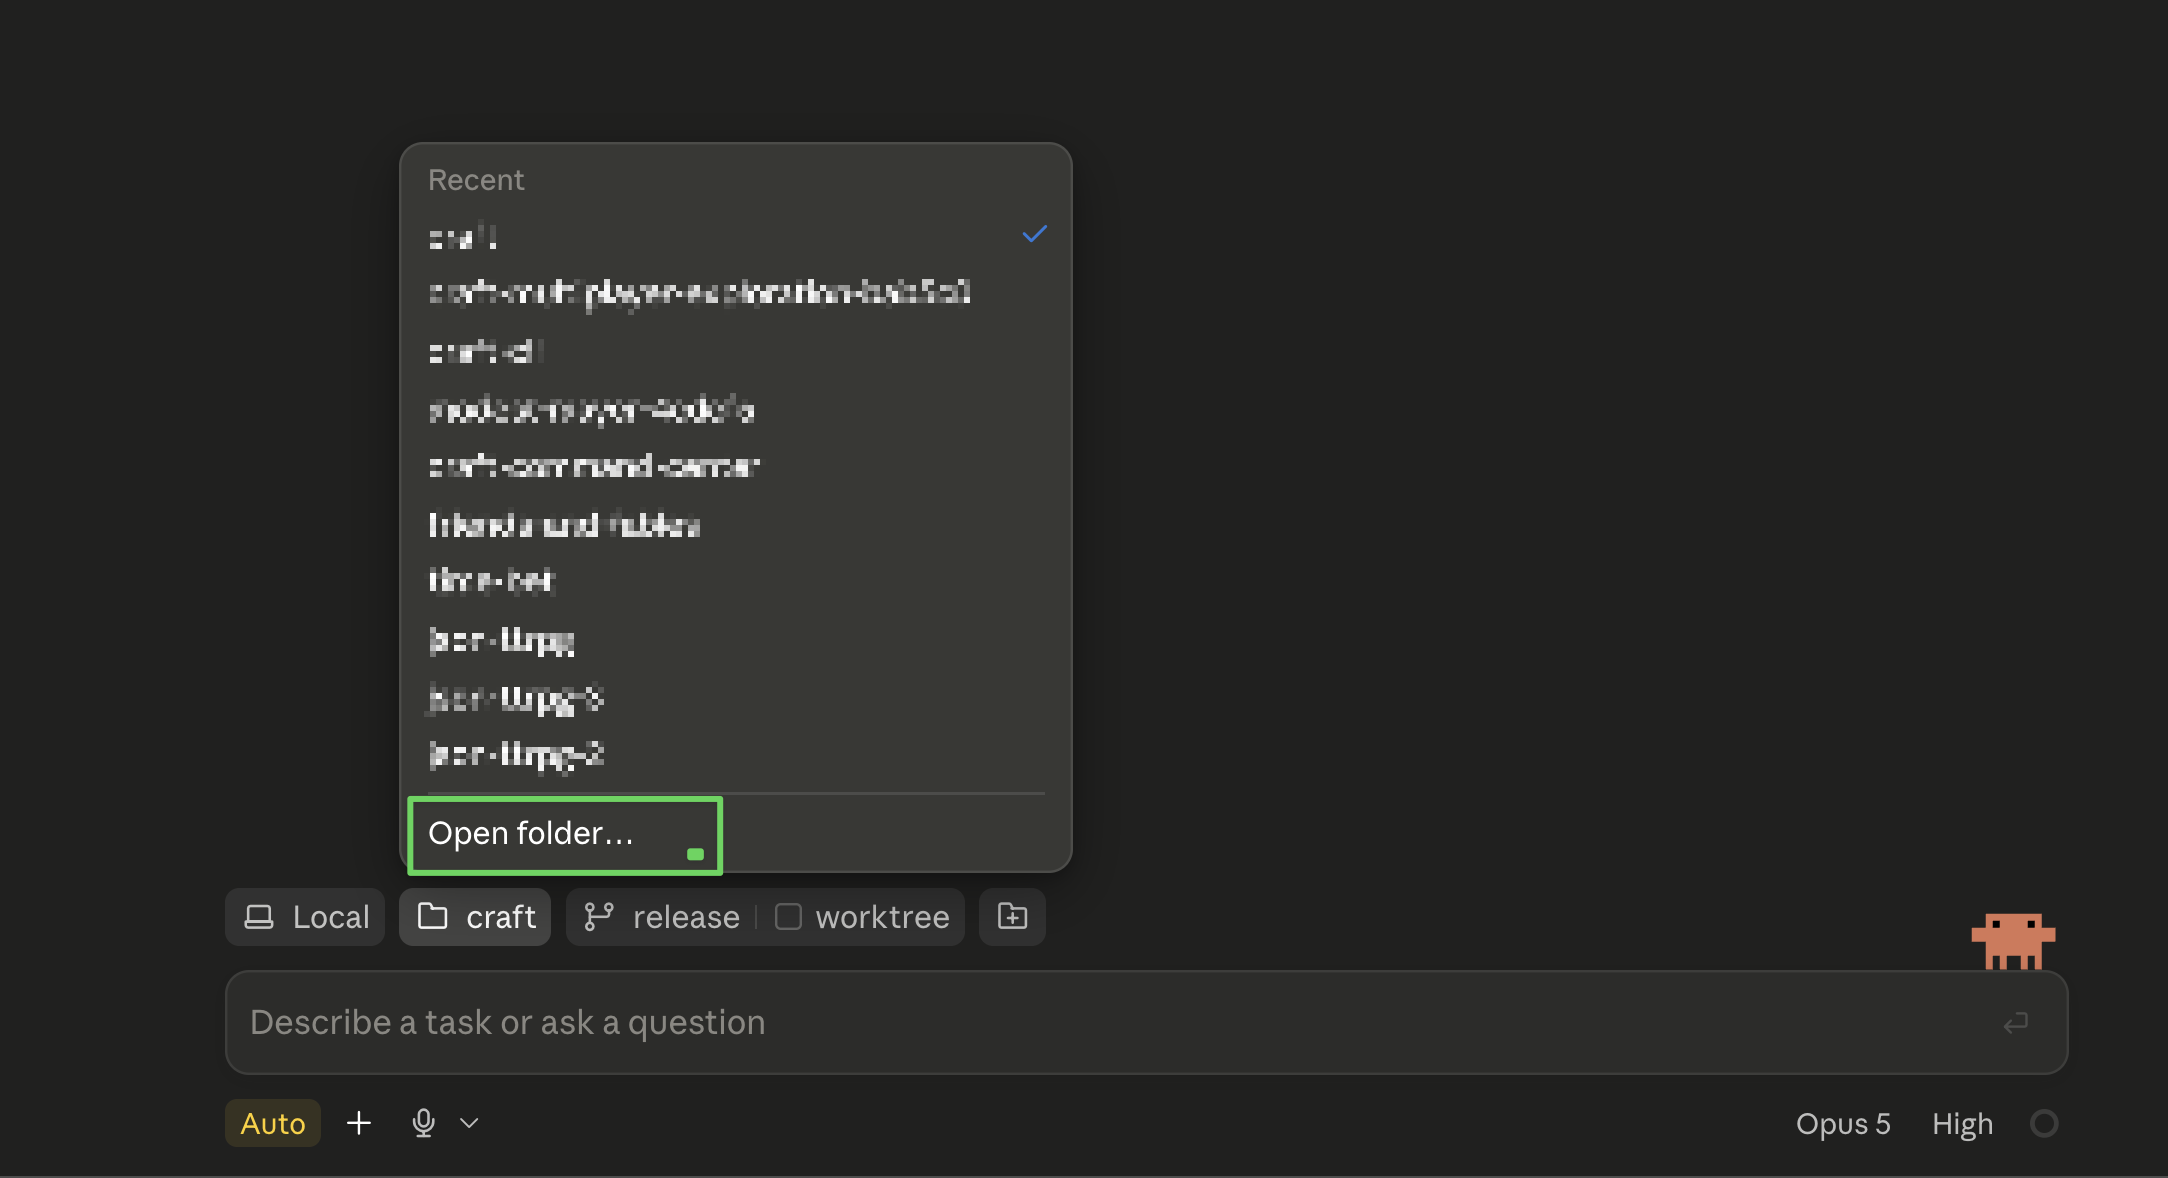The height and width of the screenshot is (1178, 2168).
Task: Open the Opus 5 model selector
Action: [1843, 1124]
